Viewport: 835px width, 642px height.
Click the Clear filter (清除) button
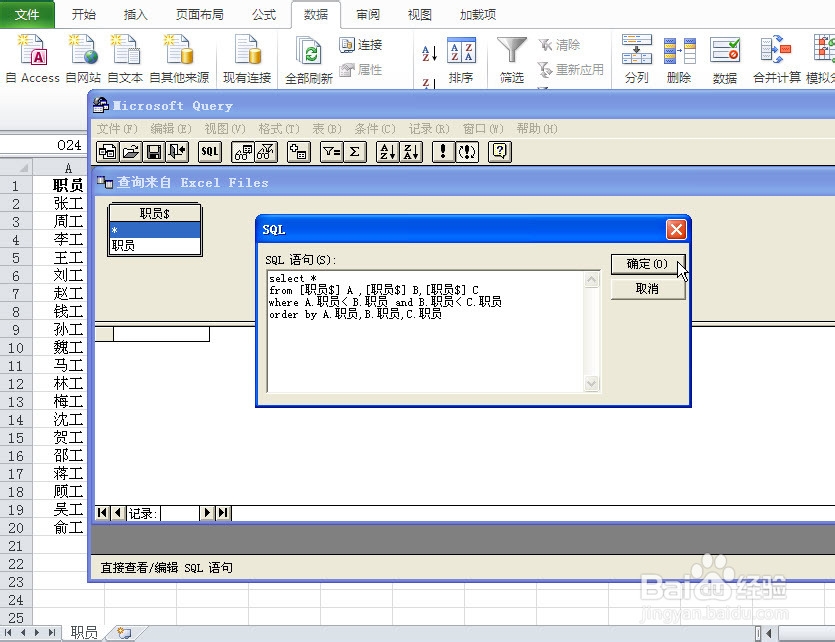click(559, 45)
